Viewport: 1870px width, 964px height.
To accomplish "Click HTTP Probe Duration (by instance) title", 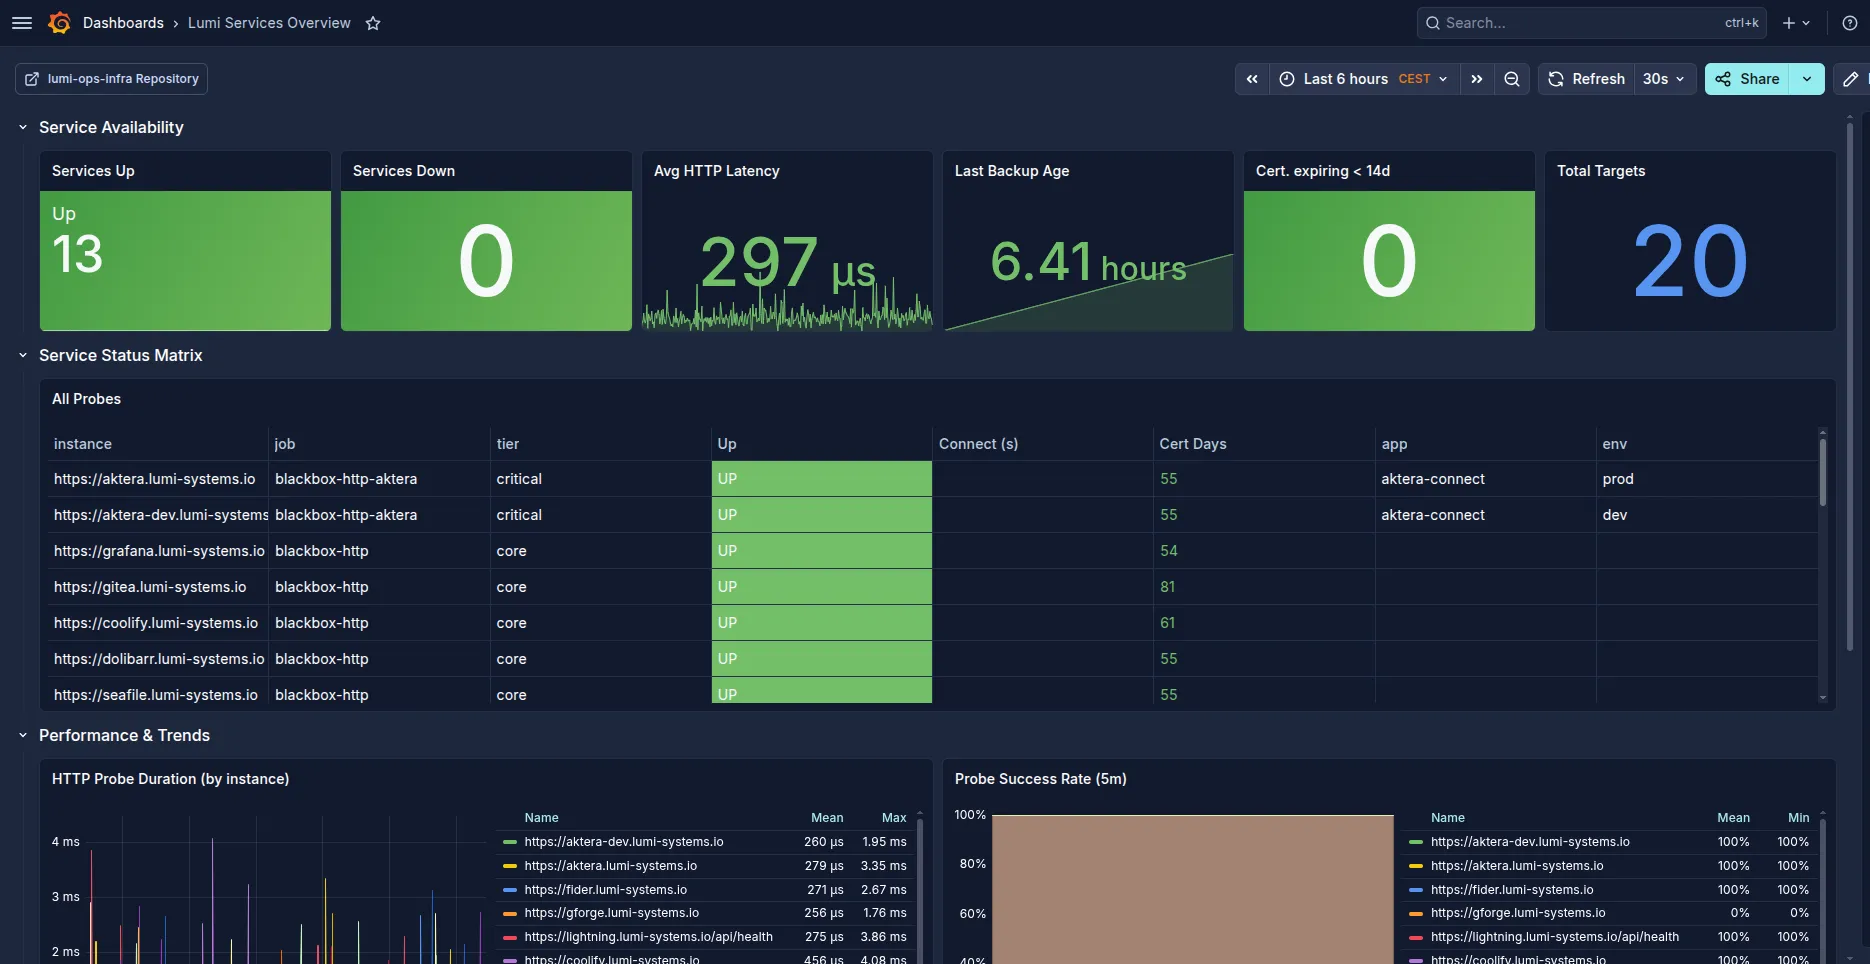I will click(x=170, y=779).
